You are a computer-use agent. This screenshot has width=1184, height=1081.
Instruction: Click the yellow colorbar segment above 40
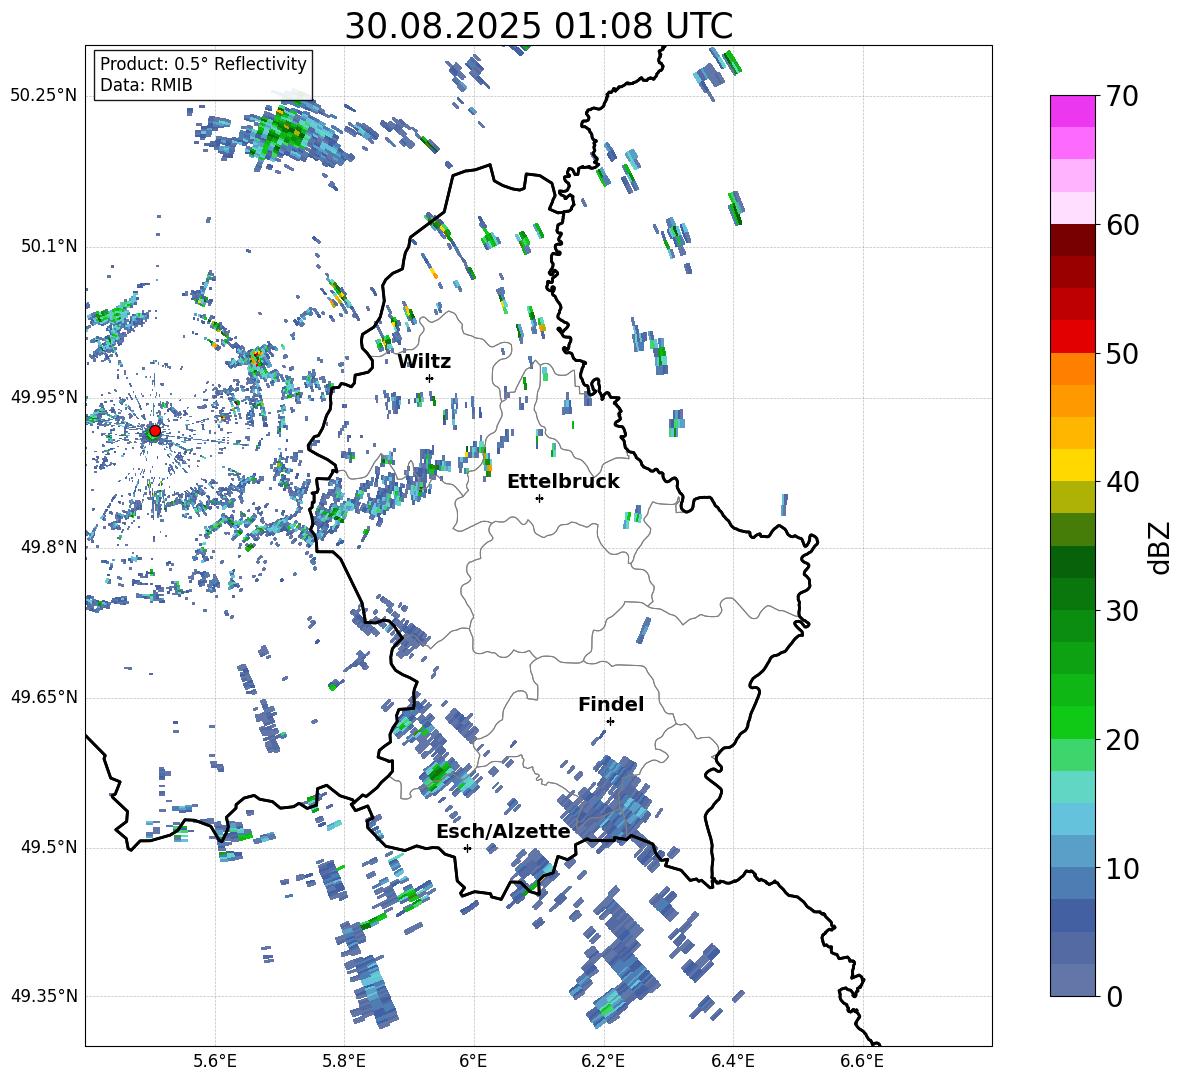click(x=1073, y=465)
